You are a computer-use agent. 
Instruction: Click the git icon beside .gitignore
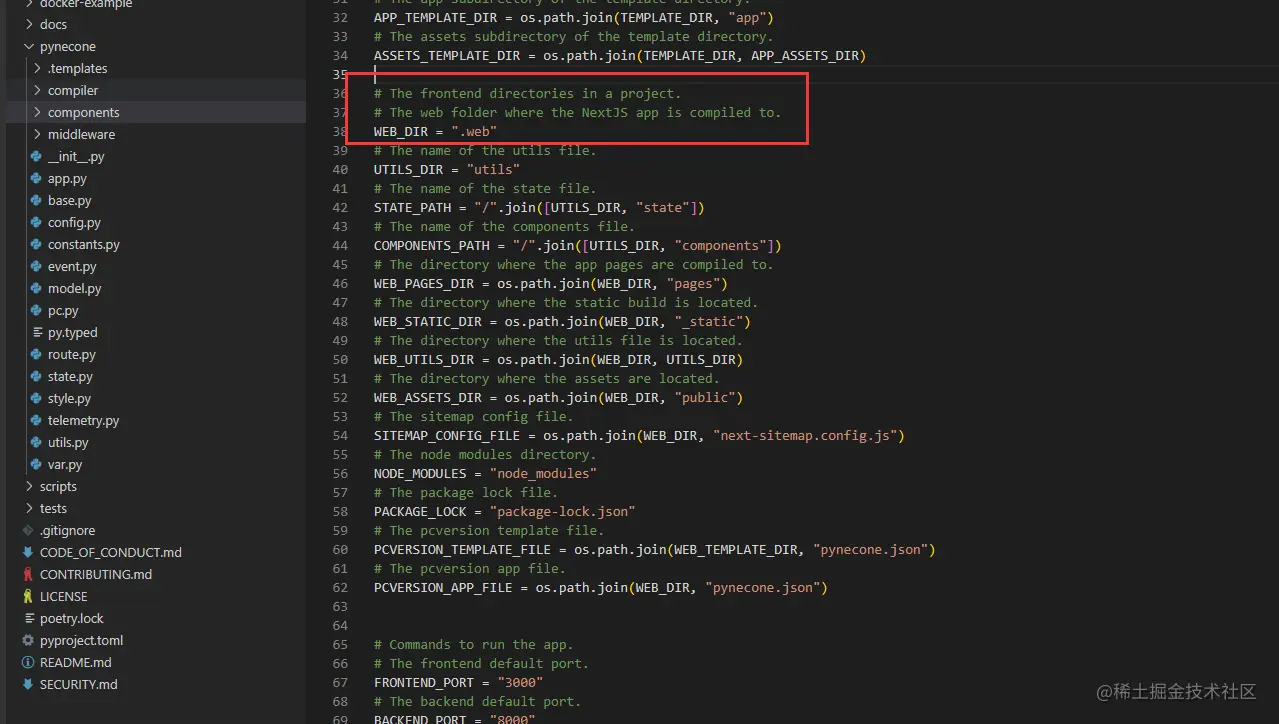(28, 531)
